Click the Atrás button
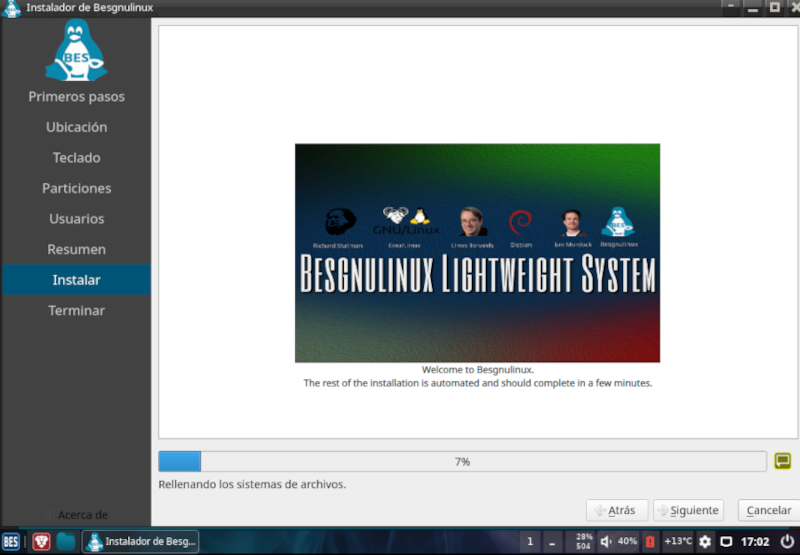Viewport: 800px width, 555px height. point(617,510)
